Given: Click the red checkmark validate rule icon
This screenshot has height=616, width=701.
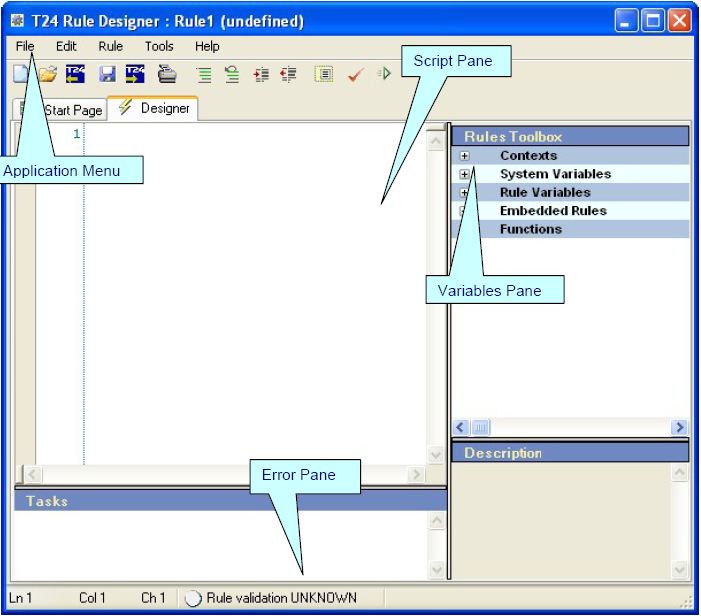Looking at the screenshot, I should [354, 74].
